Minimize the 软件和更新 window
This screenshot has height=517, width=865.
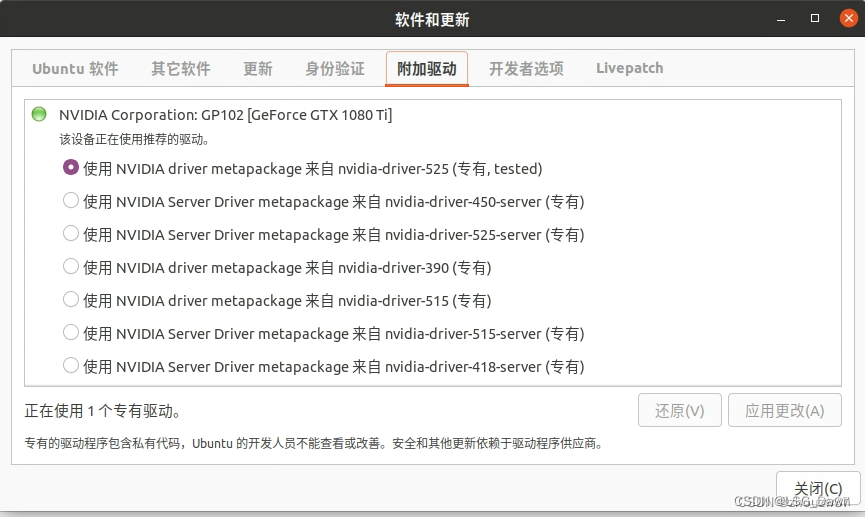click(781, 19)
